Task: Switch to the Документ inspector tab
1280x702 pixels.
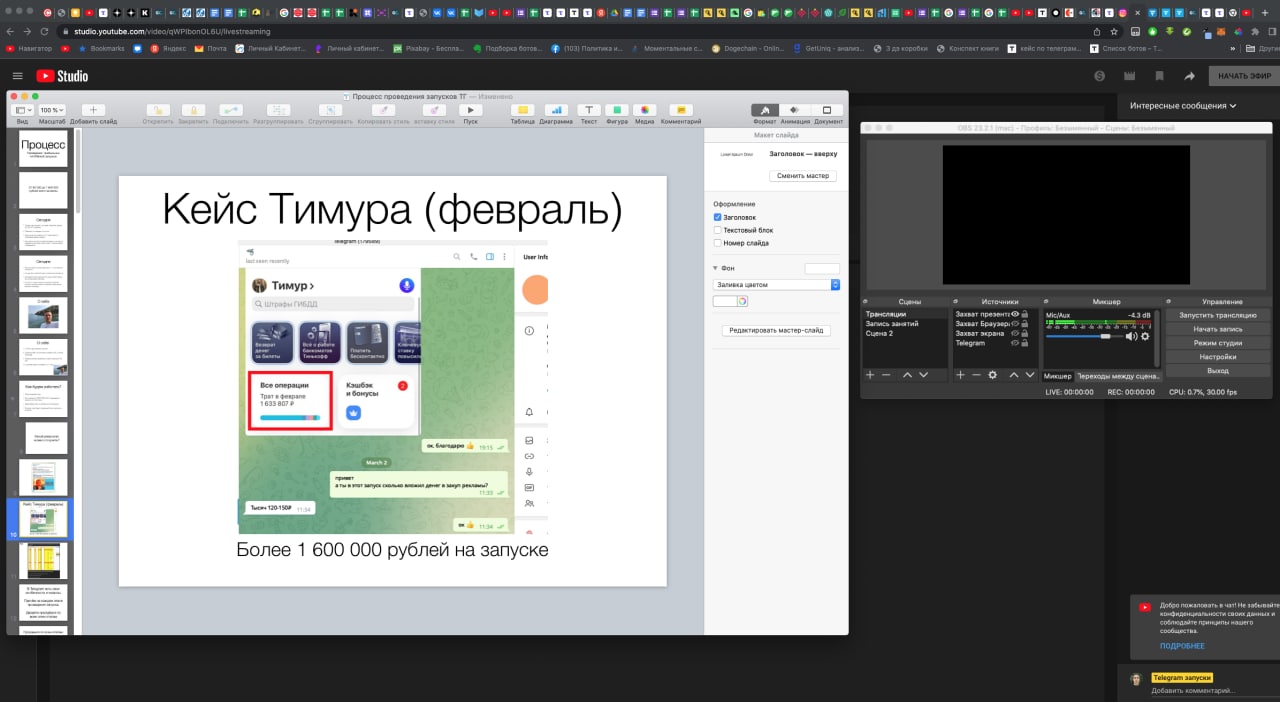Action: pos(827,110)
